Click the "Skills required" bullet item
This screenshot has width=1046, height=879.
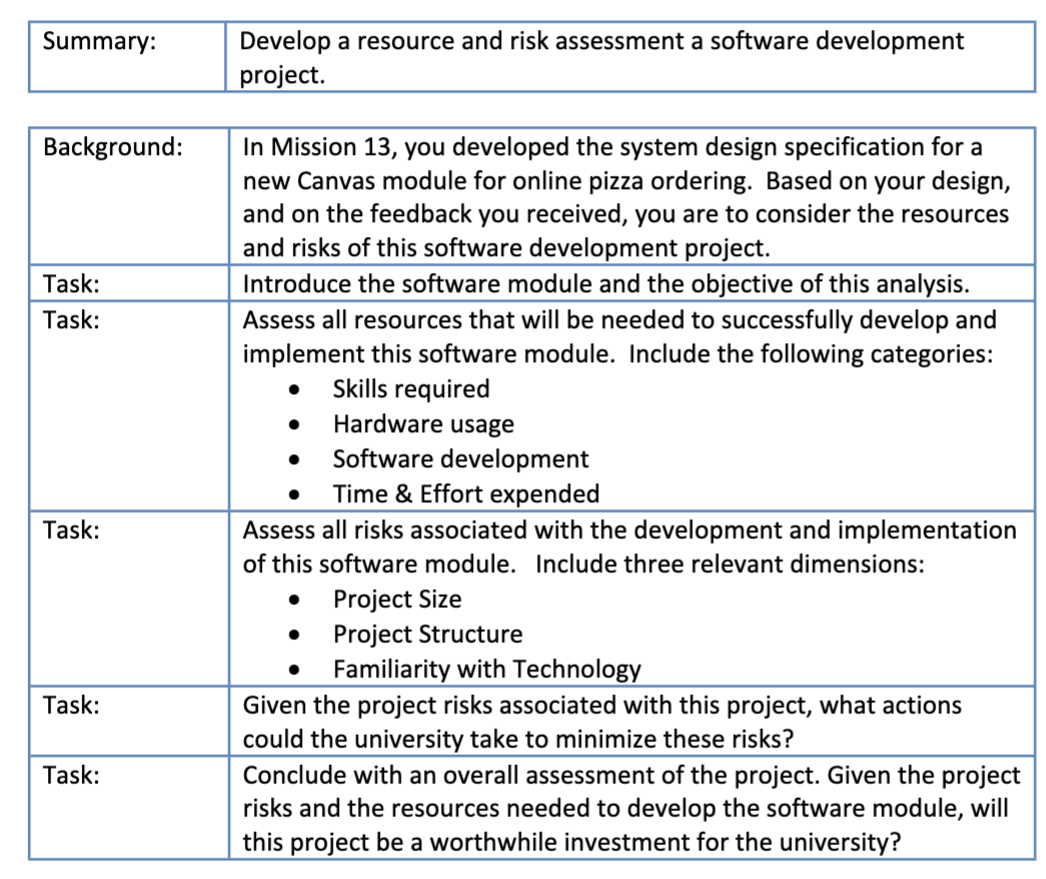pos(411,389)
